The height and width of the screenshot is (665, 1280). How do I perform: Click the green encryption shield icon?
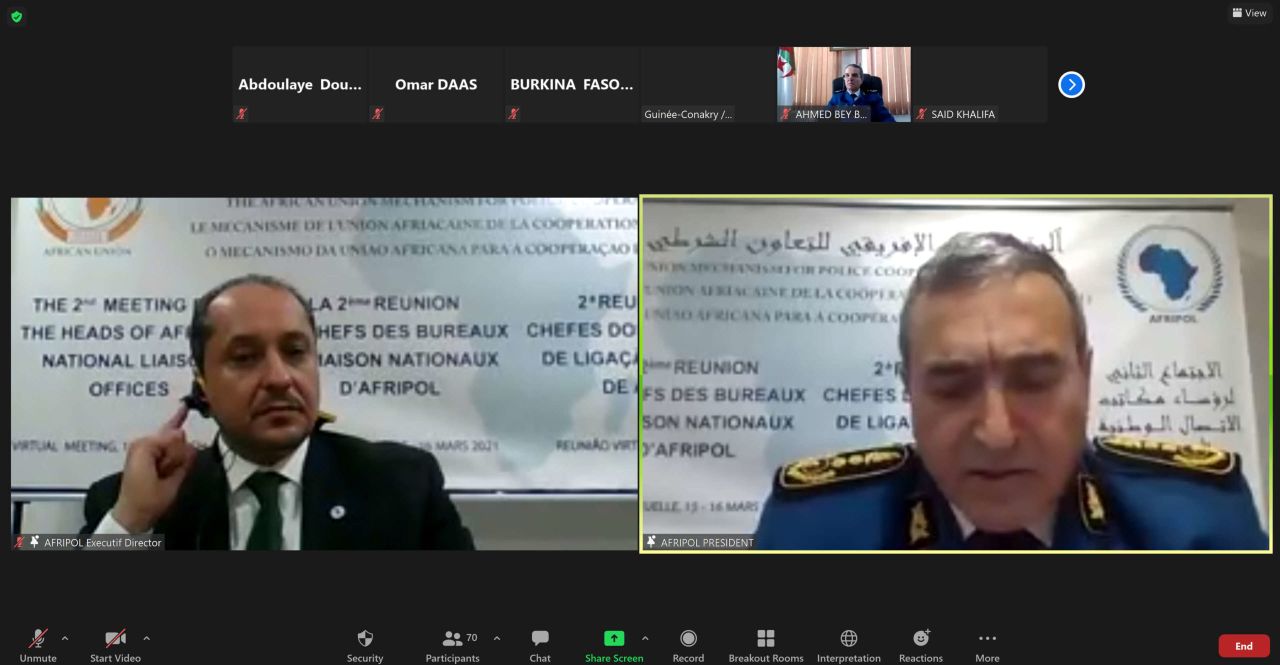click(x=16, y=16)
